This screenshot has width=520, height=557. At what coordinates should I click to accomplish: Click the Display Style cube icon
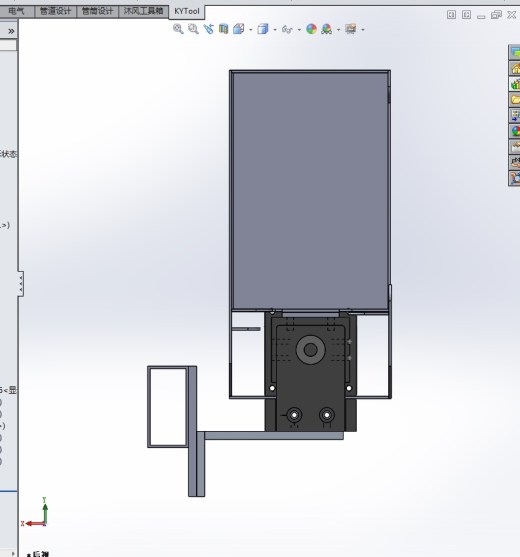pos(263,29)
